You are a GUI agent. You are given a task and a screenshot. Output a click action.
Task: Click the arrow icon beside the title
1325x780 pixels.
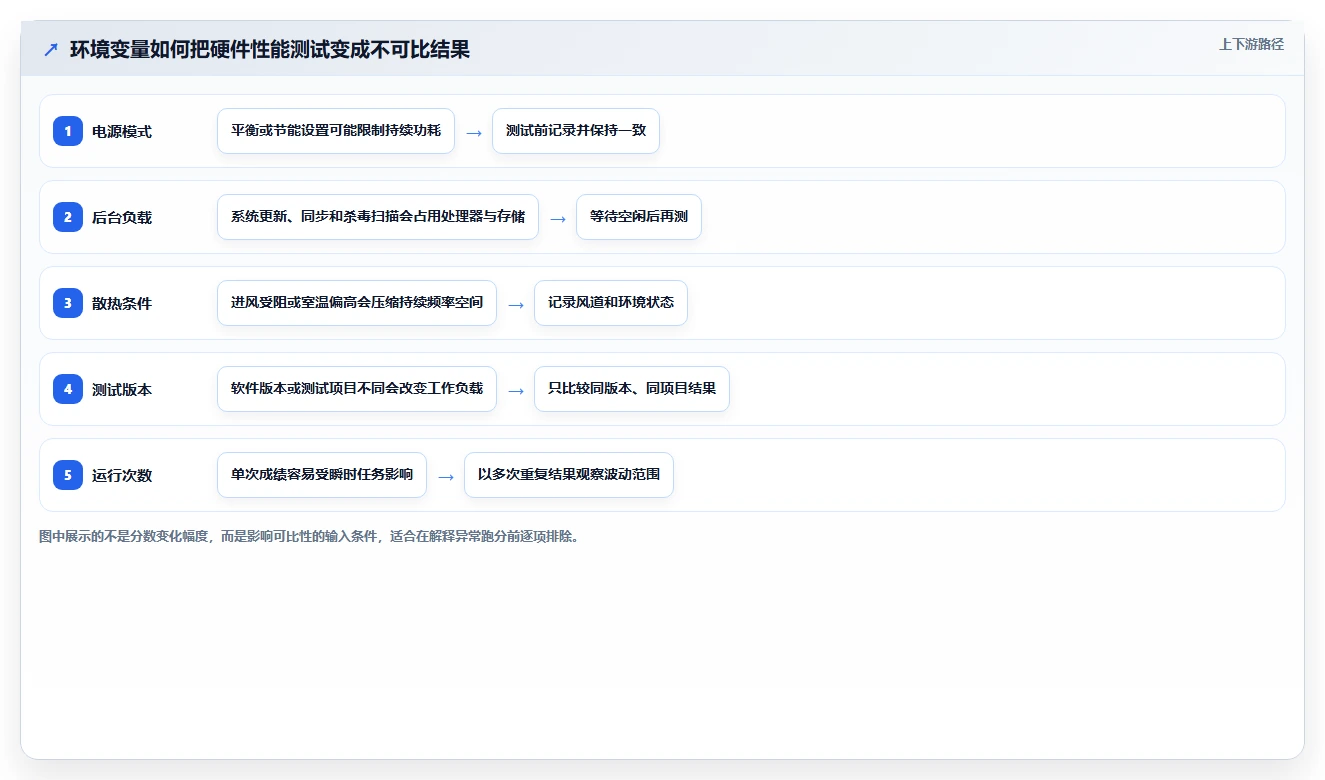pos(51,49)
